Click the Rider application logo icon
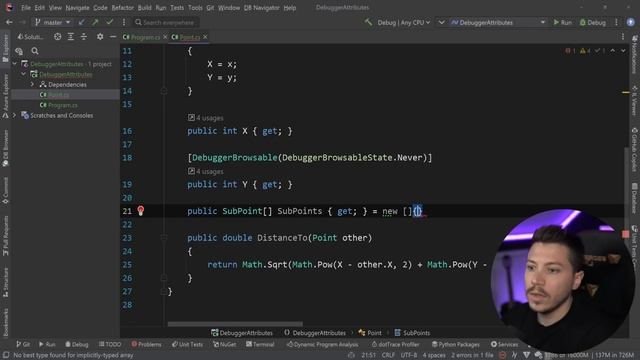This screenshot has height=360, width=640. [x=9, y=7]
